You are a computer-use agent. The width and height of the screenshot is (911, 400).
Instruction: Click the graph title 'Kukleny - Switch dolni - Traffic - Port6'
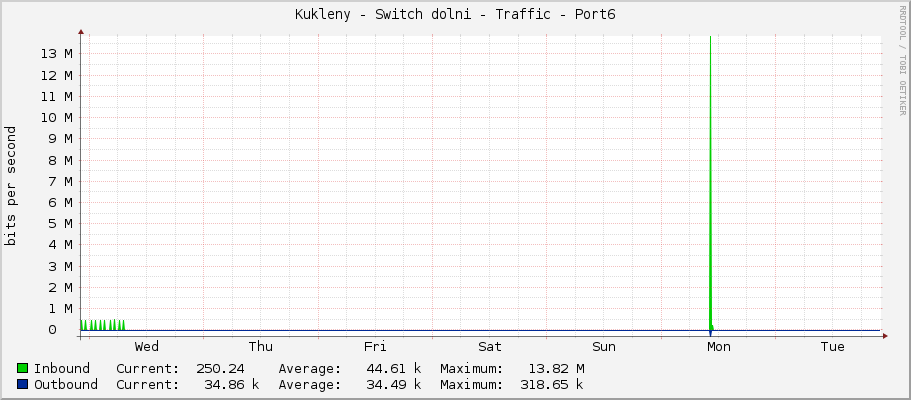(455, 15)
